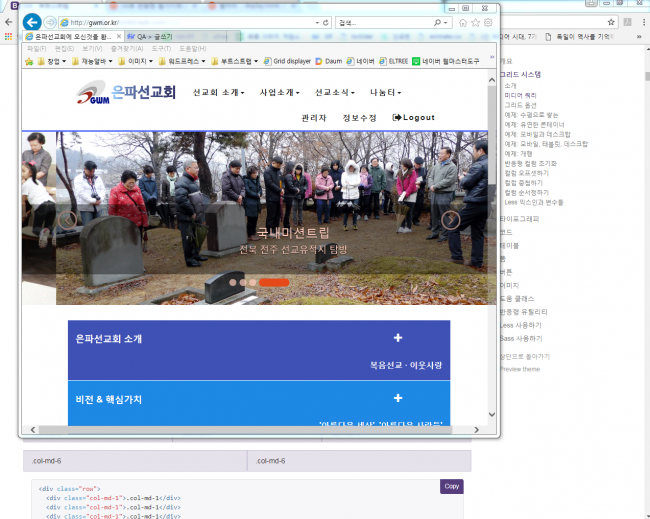Open the 네이버 웹마스터도구 favorite
This screenshot has height=519, width=650.
446,61
